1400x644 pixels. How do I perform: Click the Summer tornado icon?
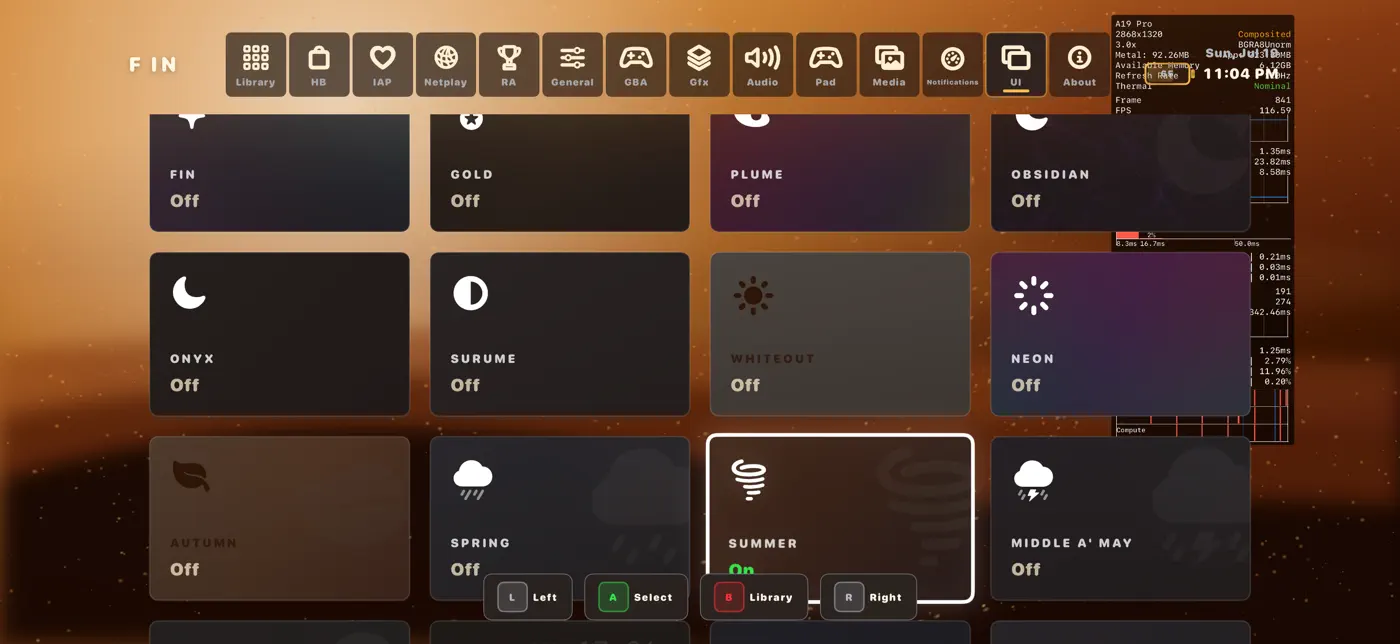click(749, 480)
